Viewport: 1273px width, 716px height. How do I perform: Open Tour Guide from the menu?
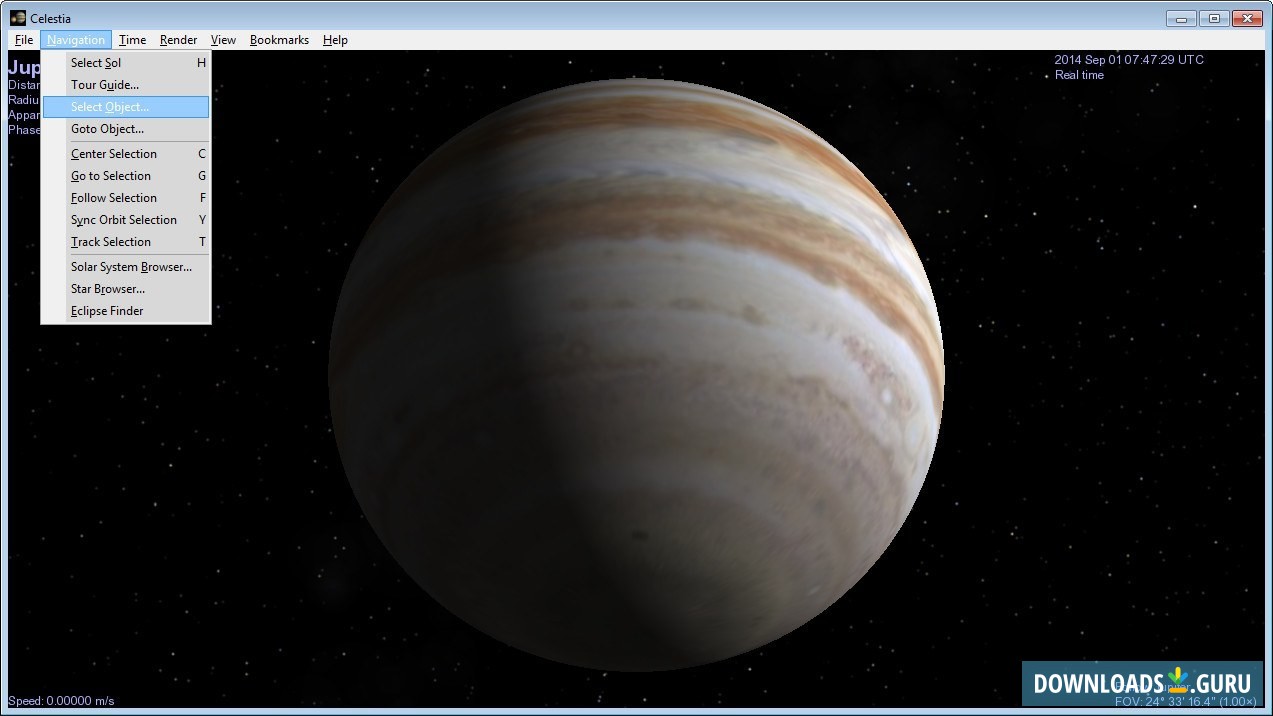pyautogui.click(x=126, y=85)
